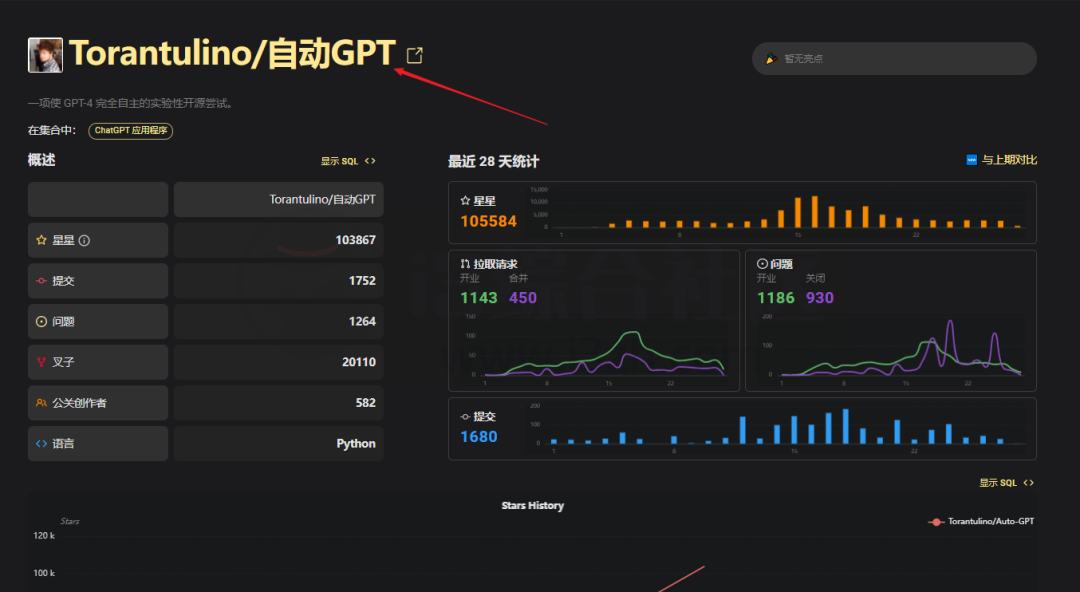This screenshot has height=592, width=1080.
Task: Select the 1680 commits count
Action: (x=479, y=437)
